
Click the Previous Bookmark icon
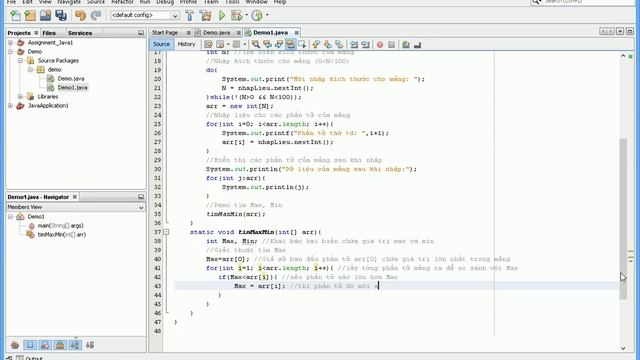(x=316, y=44)
